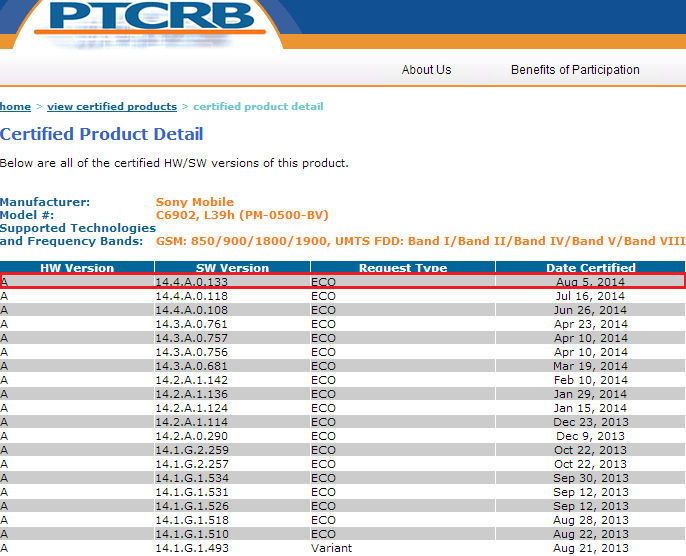686x556 pixels.
Task: Click the HW Version column header
Action: 77,267
